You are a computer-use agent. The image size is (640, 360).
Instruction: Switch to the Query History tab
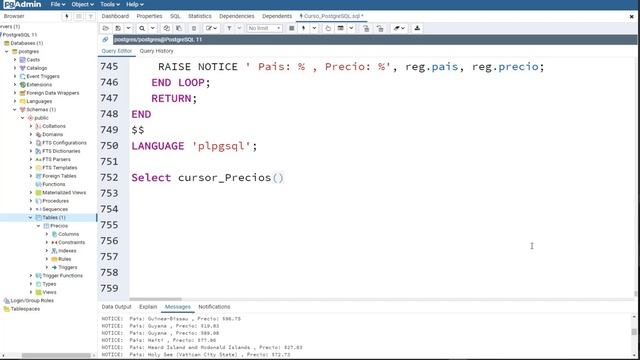(156, 51)
